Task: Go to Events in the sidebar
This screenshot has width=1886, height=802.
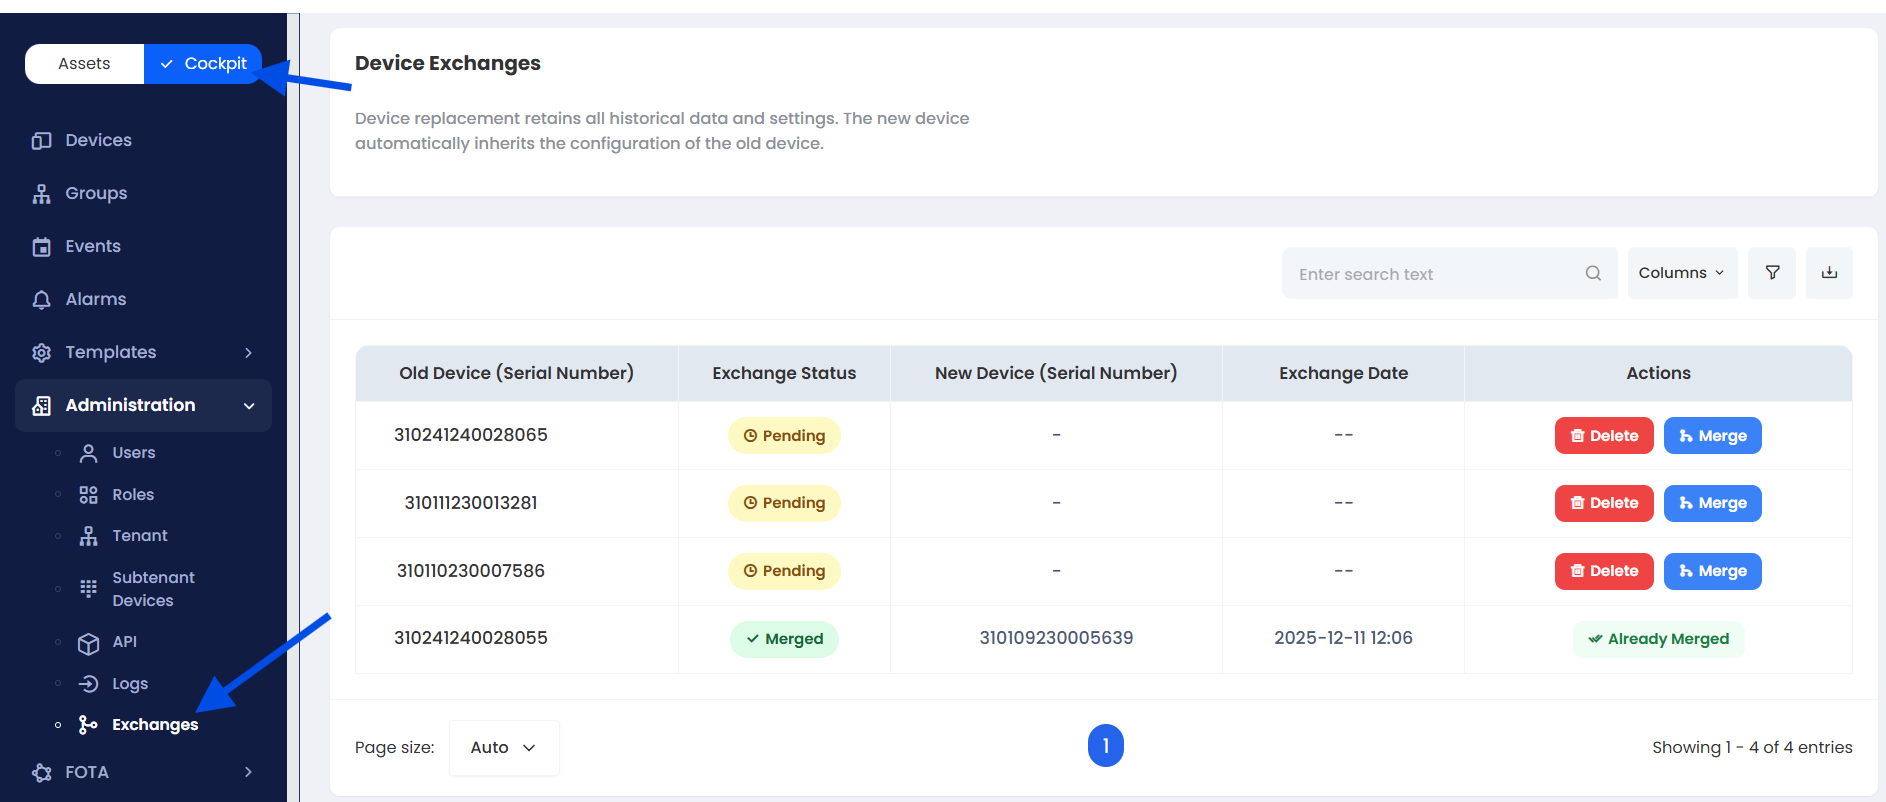Action: pyautogui.click(x=92, y=246)
